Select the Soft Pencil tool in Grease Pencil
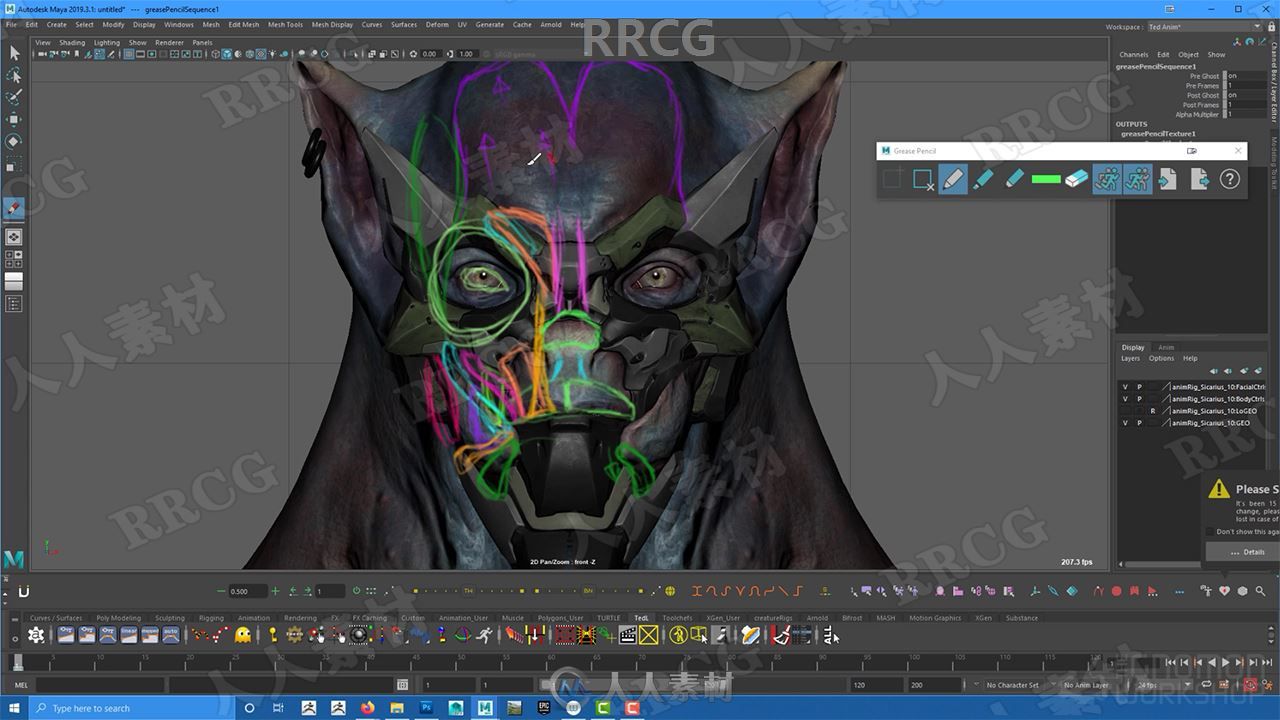This screenshot has width=1280, height=720. coord(1014,179)
